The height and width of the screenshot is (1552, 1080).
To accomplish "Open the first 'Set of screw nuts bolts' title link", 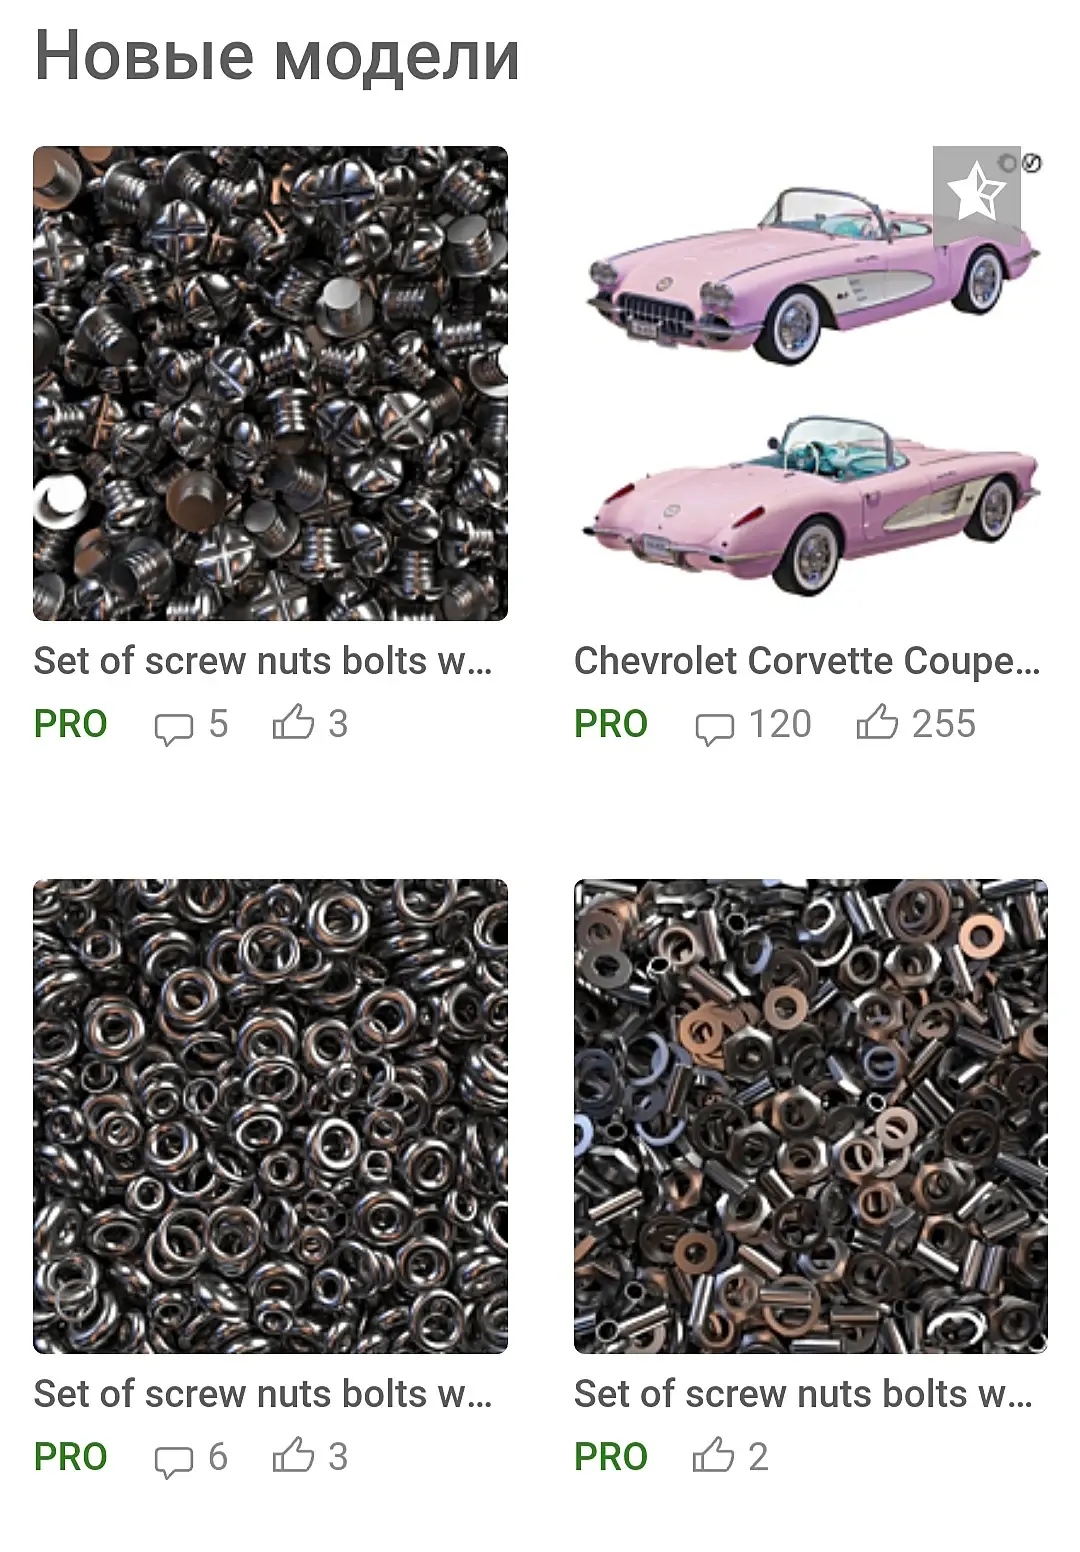I will (263, 661).
